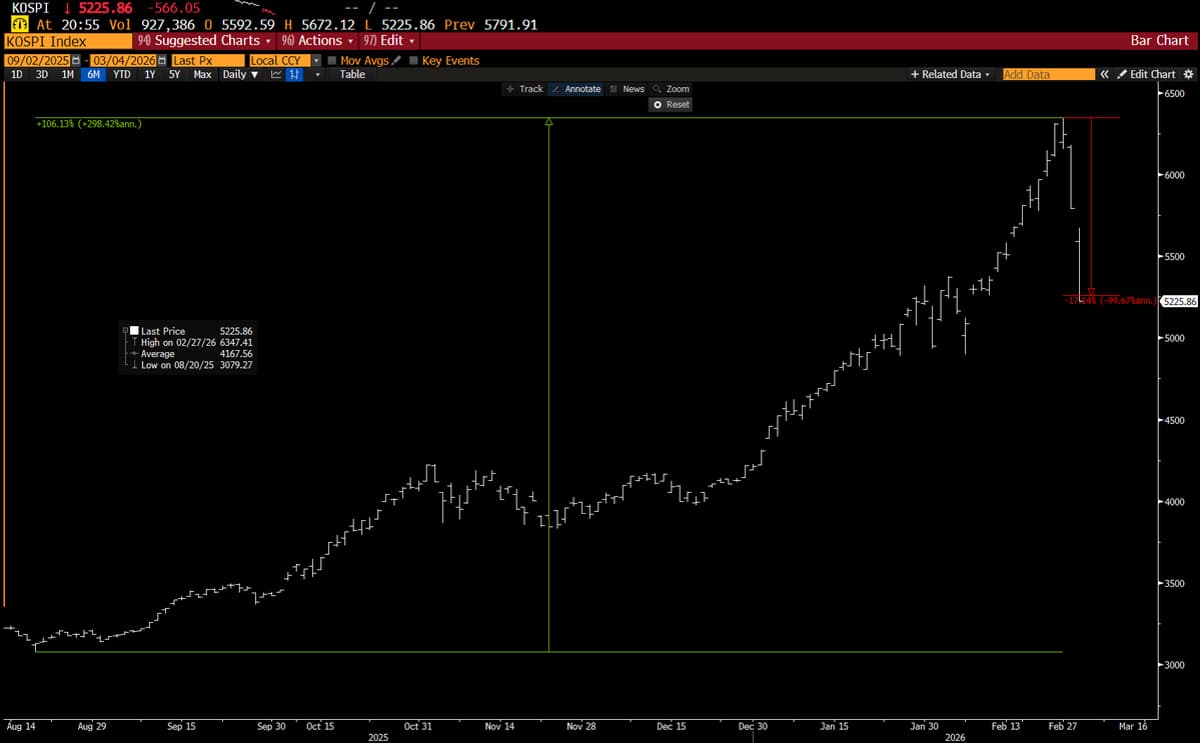Toggle the Table view

point(352,74)
